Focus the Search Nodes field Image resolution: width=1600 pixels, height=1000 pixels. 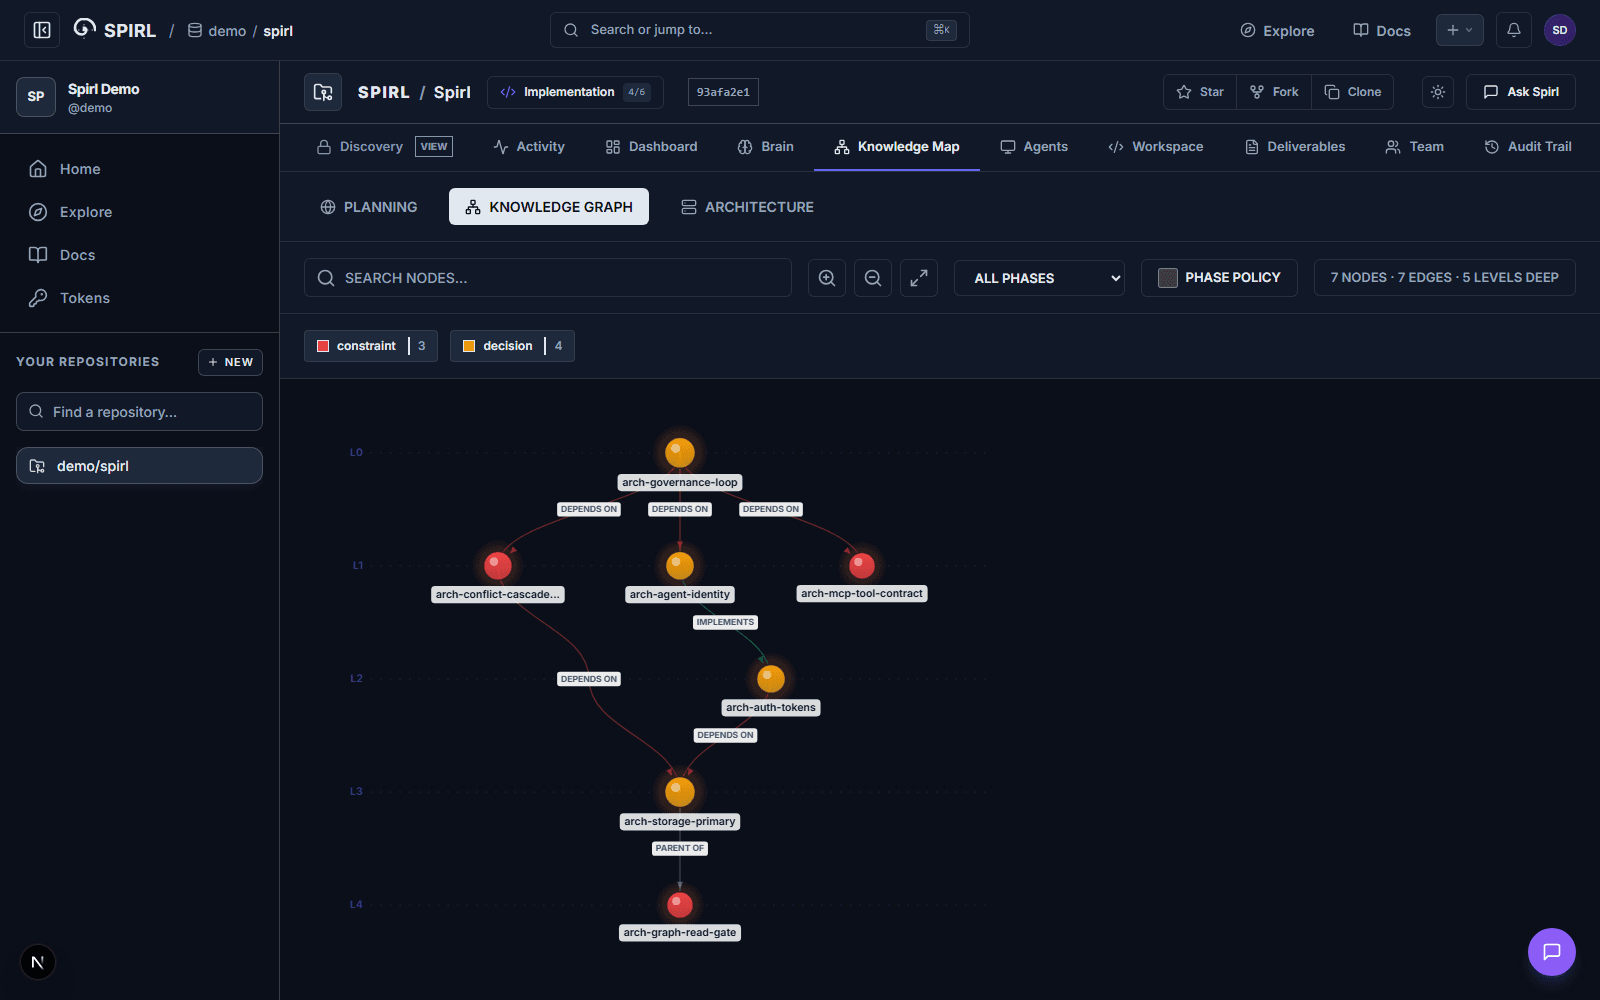[x=548, y=278]
